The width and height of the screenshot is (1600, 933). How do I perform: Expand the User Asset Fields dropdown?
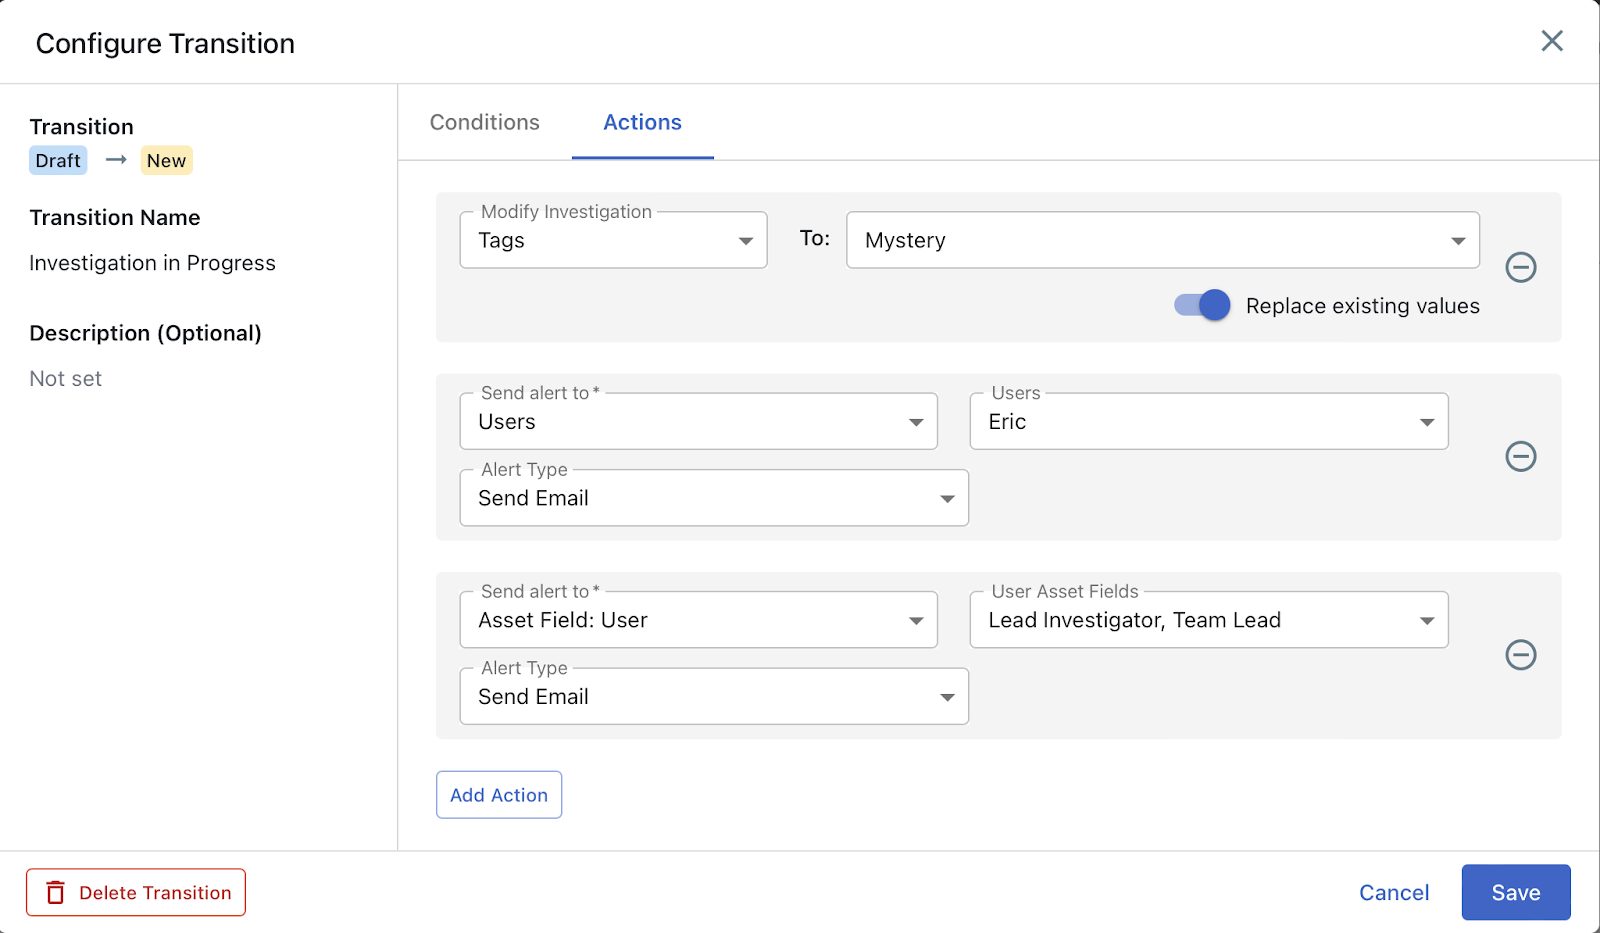(1208, 620)
